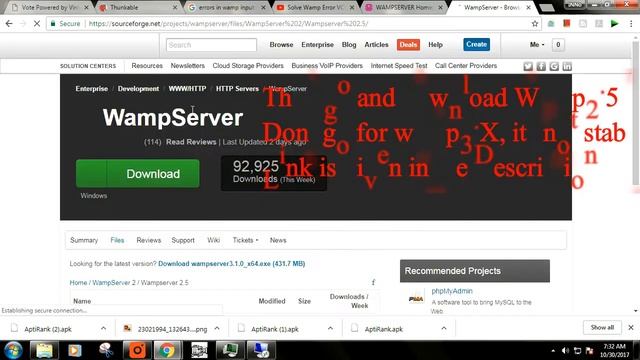Viewport: 640px width, 360px height.
Task: Open the AptiRank (2).apk downloaded file
Action: 48,329
